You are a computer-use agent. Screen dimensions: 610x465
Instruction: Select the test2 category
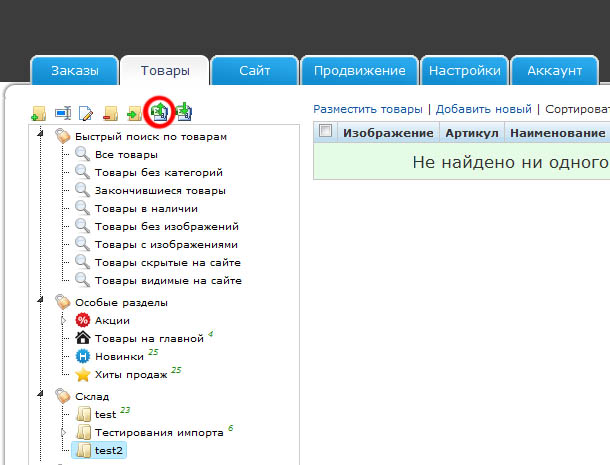click(99, 450)
